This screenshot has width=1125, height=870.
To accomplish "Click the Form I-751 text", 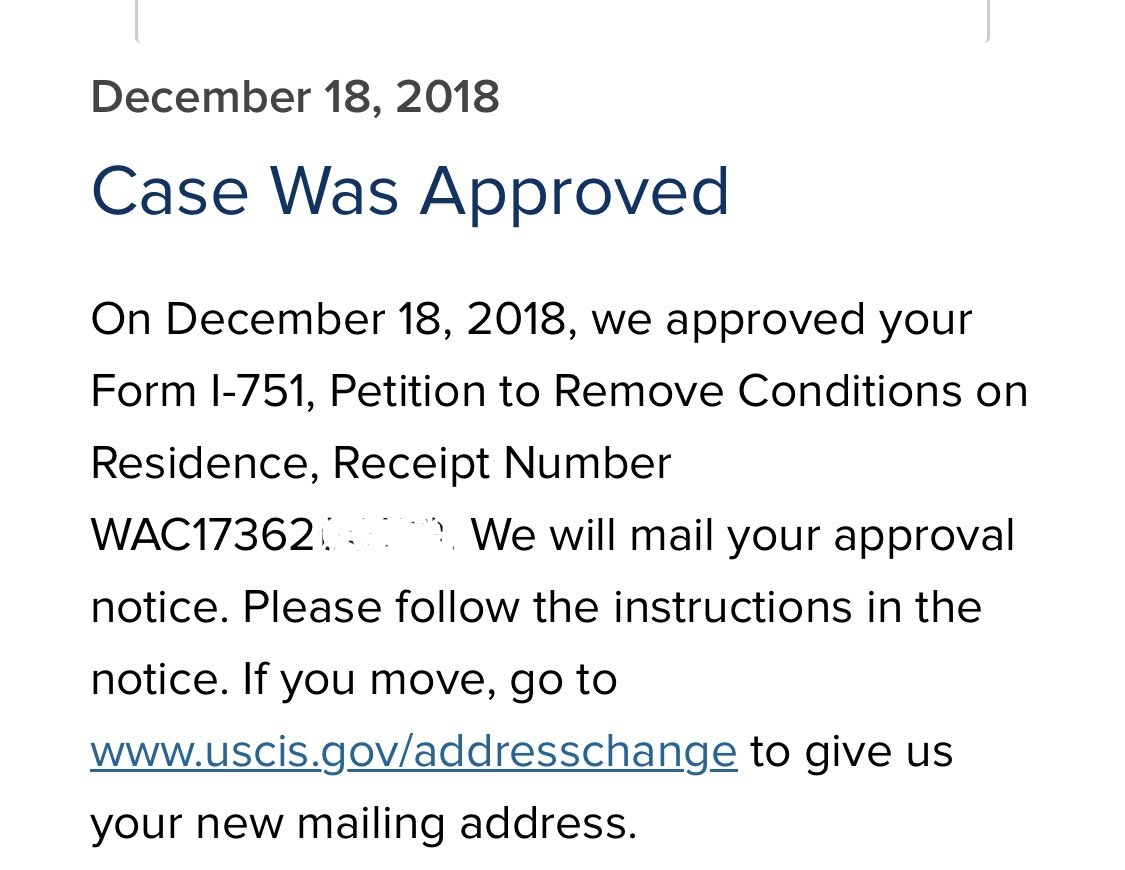I will click(x=203, y=392).
